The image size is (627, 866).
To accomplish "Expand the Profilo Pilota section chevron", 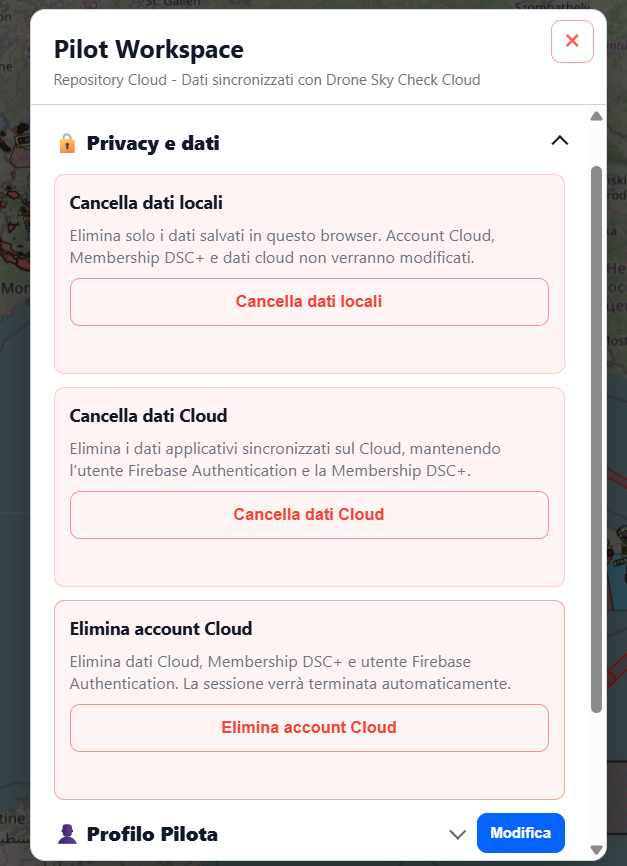I will 457,834.
